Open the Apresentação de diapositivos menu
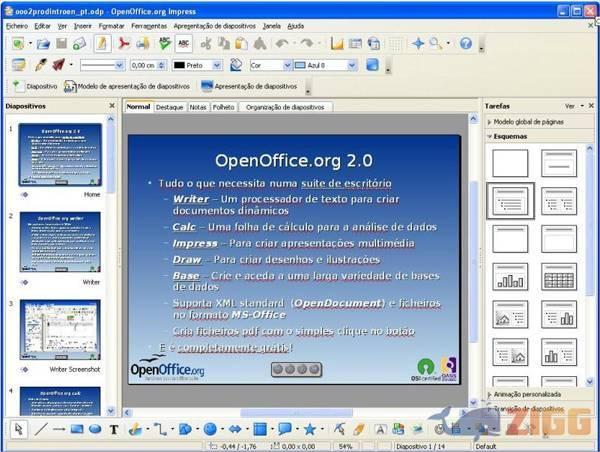The width and height of the screenshot is (600, 452). coord(215,26)
